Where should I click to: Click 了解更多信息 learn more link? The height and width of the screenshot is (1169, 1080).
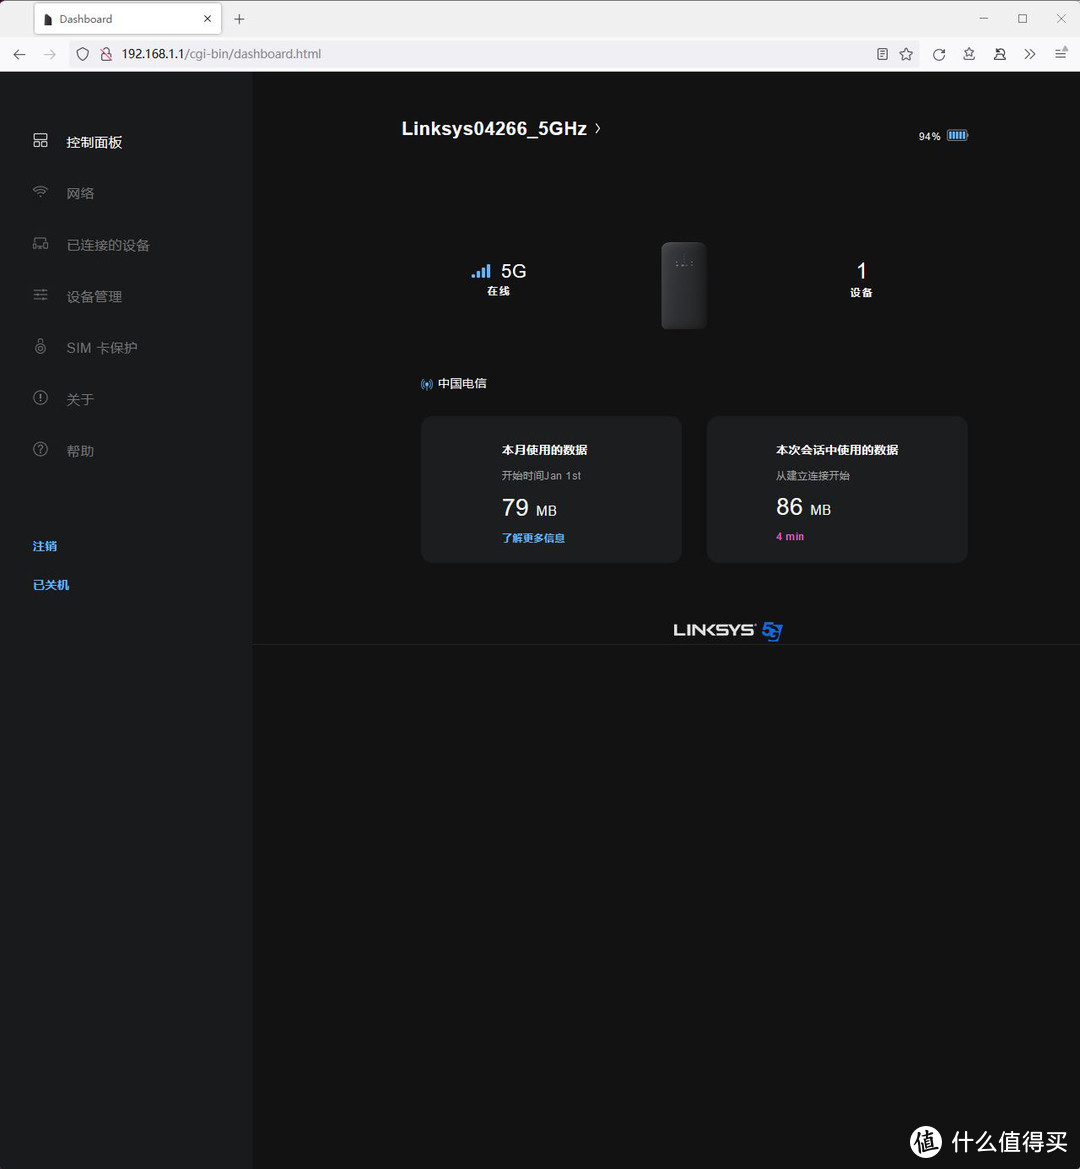(x=533, y=538)
